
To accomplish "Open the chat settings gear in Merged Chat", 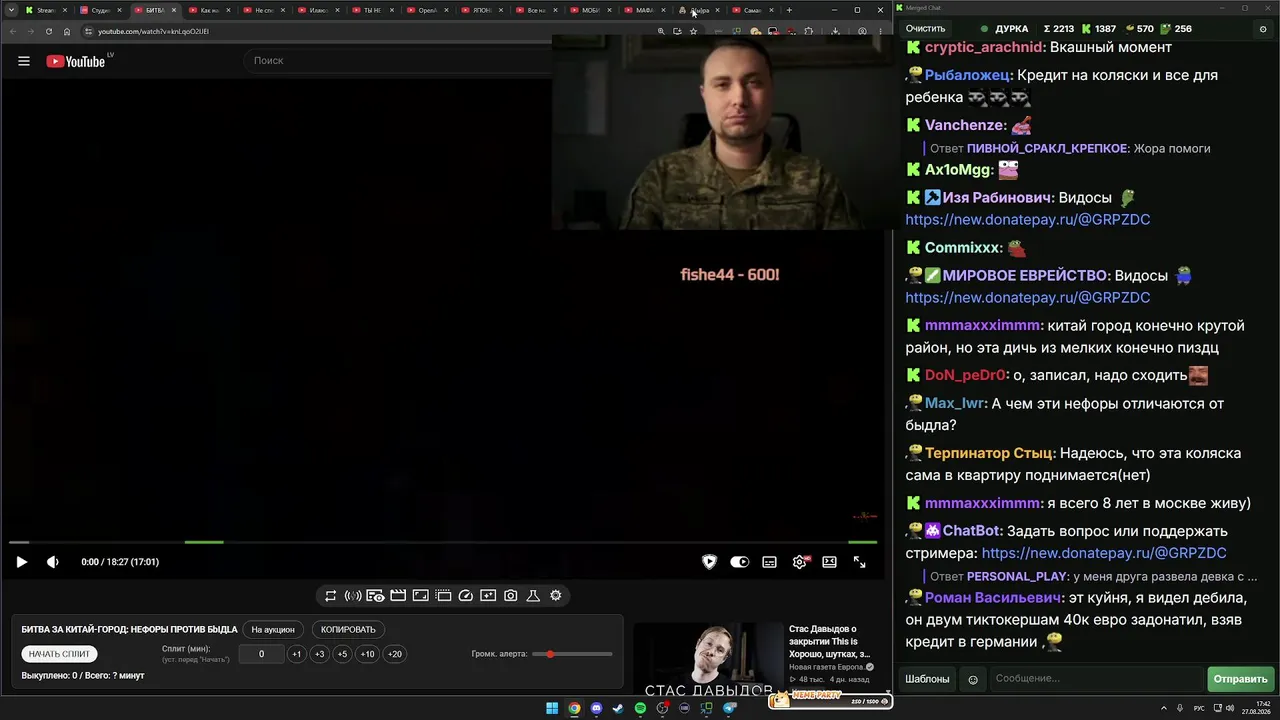I will [x=1263, y=29].
